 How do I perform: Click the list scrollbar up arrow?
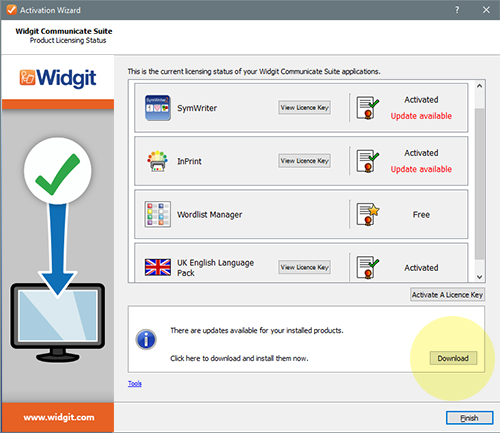pos(479,86)
